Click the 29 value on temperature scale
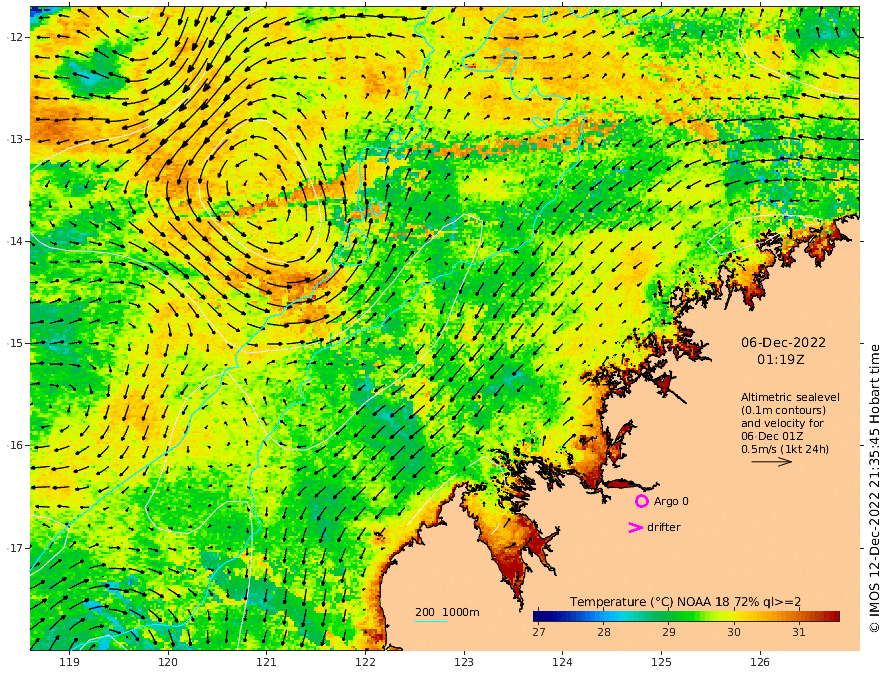This screenshot has width=880, height=680. tap(668, 632)
